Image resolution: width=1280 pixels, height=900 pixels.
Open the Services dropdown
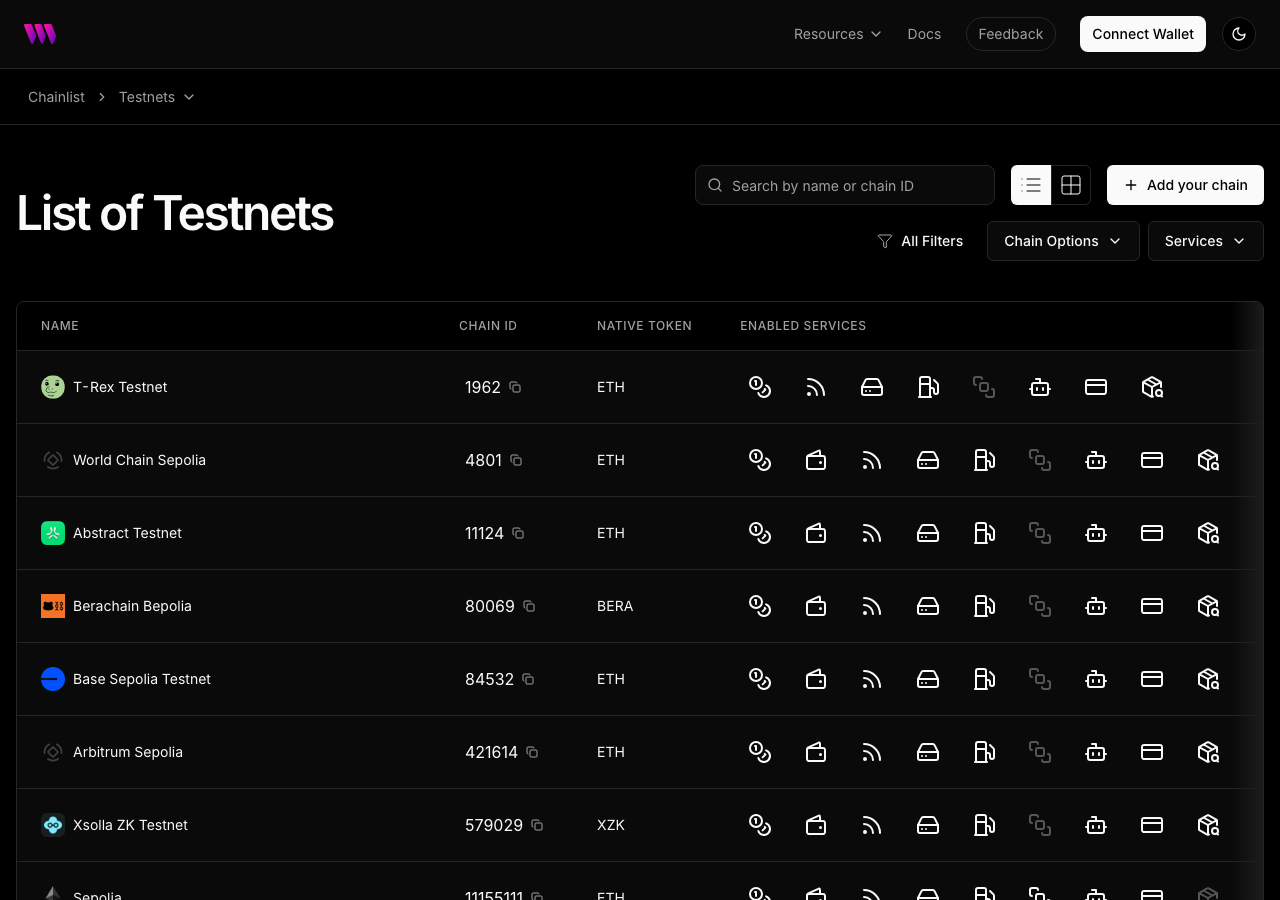(x=1206, y=241)
